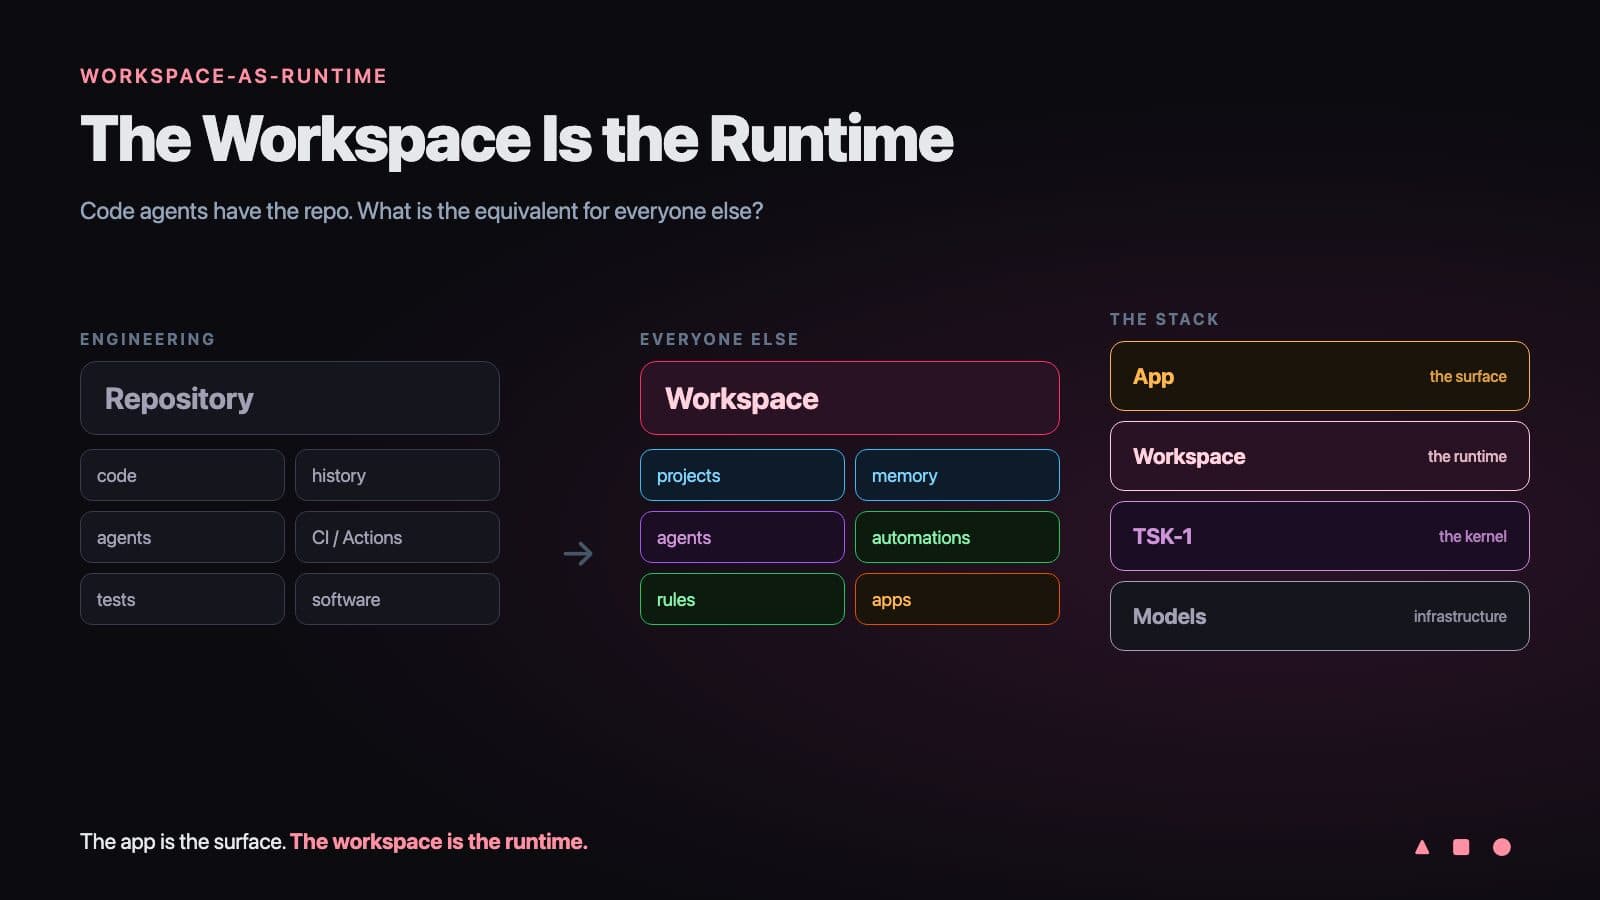The height and width of the screenshot is (900, 1600).
Task: Click agents box in Engineering column
Action: 182,537
